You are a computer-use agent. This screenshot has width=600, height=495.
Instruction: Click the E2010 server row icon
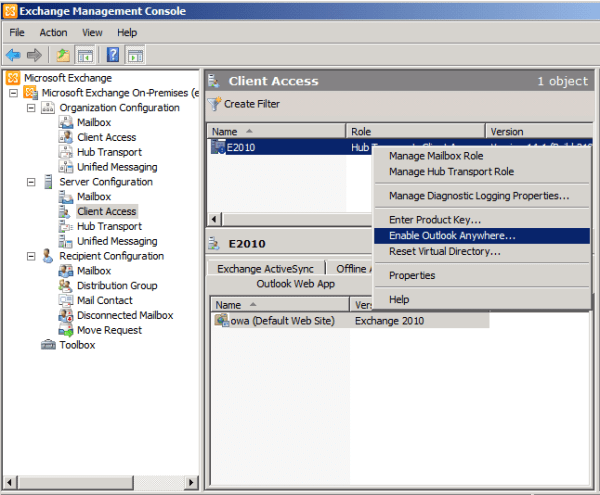click(218, 147)
